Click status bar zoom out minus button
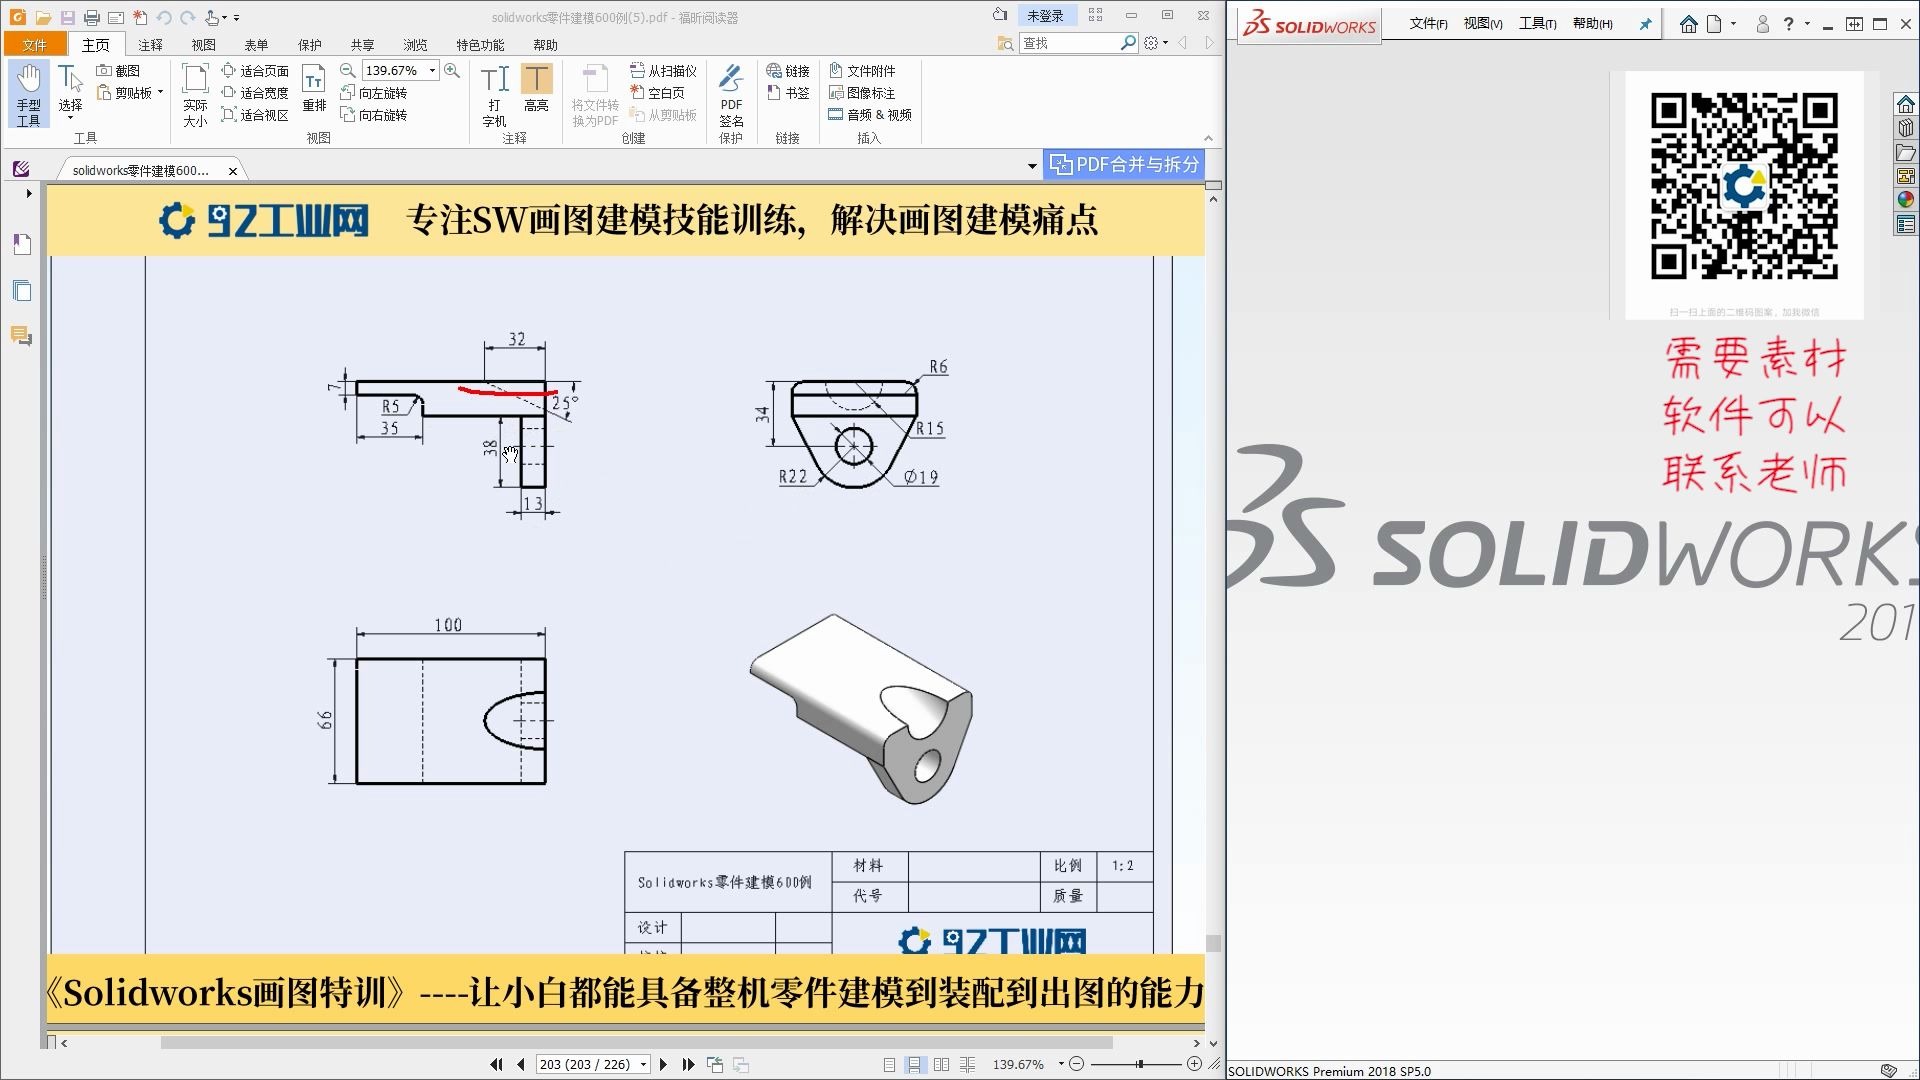Screen dimensions: 1920x1080 pos(1077,1065)
